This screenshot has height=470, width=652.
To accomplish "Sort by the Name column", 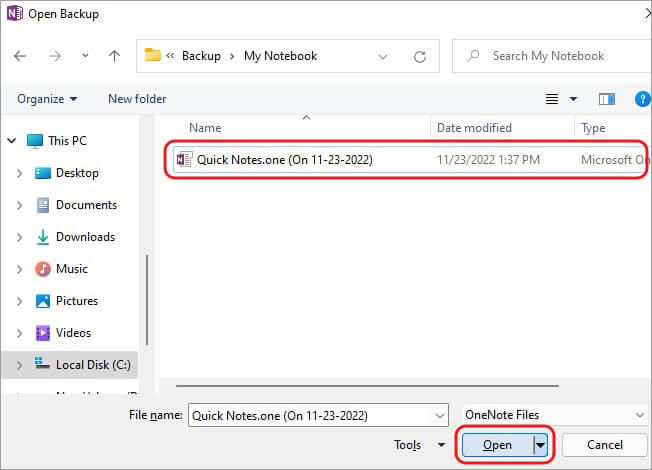I will click(x=205, y=128).
